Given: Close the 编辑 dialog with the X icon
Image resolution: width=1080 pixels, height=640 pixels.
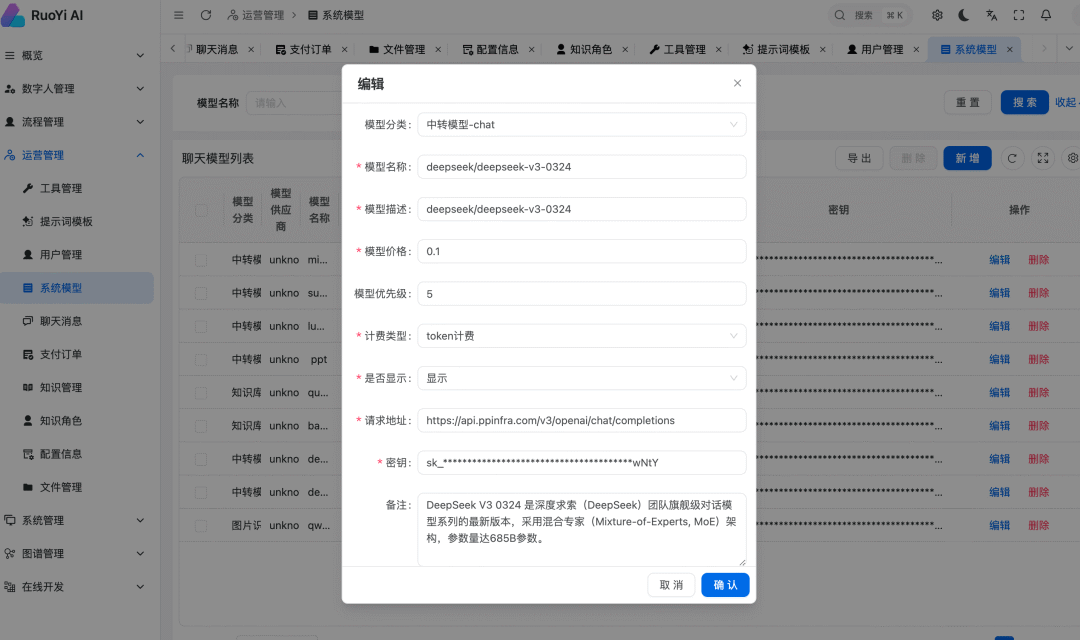Looking at the screenshot, I should (x=737, y=83).
